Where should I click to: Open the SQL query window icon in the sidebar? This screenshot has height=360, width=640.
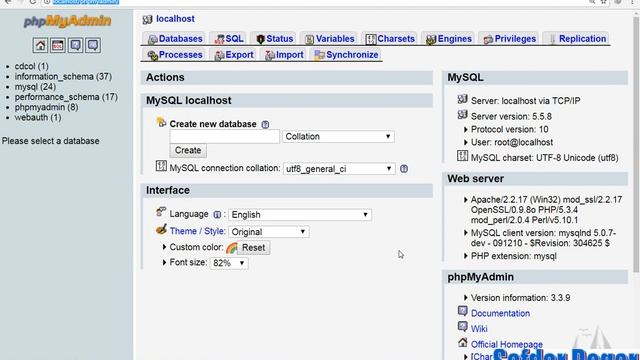pos(58,45)
